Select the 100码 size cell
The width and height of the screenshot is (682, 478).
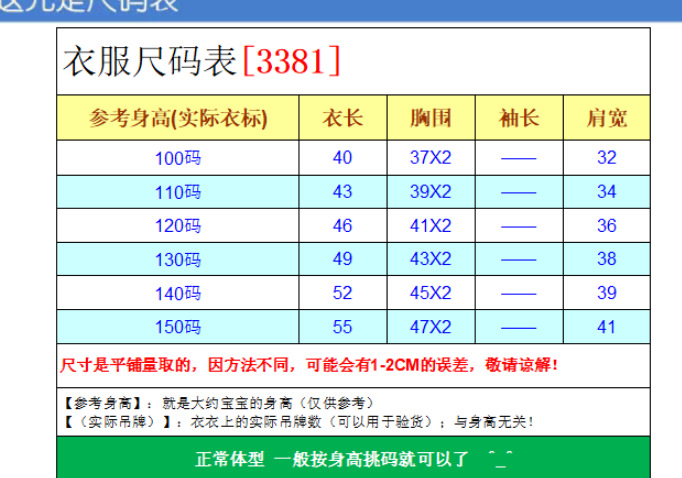[178, 158]
